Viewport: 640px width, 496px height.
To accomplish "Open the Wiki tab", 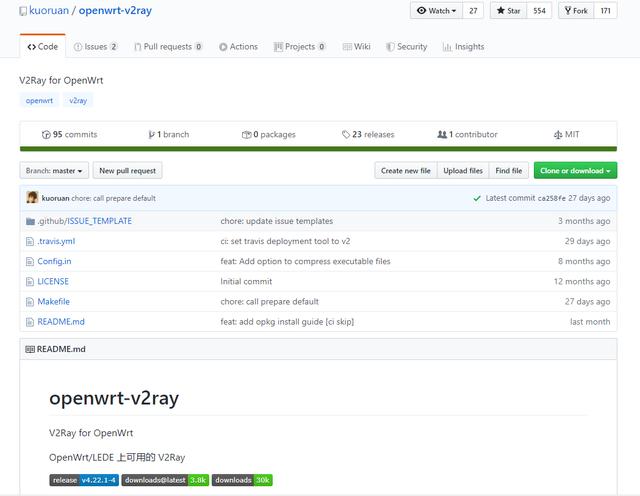I will 357,47.
